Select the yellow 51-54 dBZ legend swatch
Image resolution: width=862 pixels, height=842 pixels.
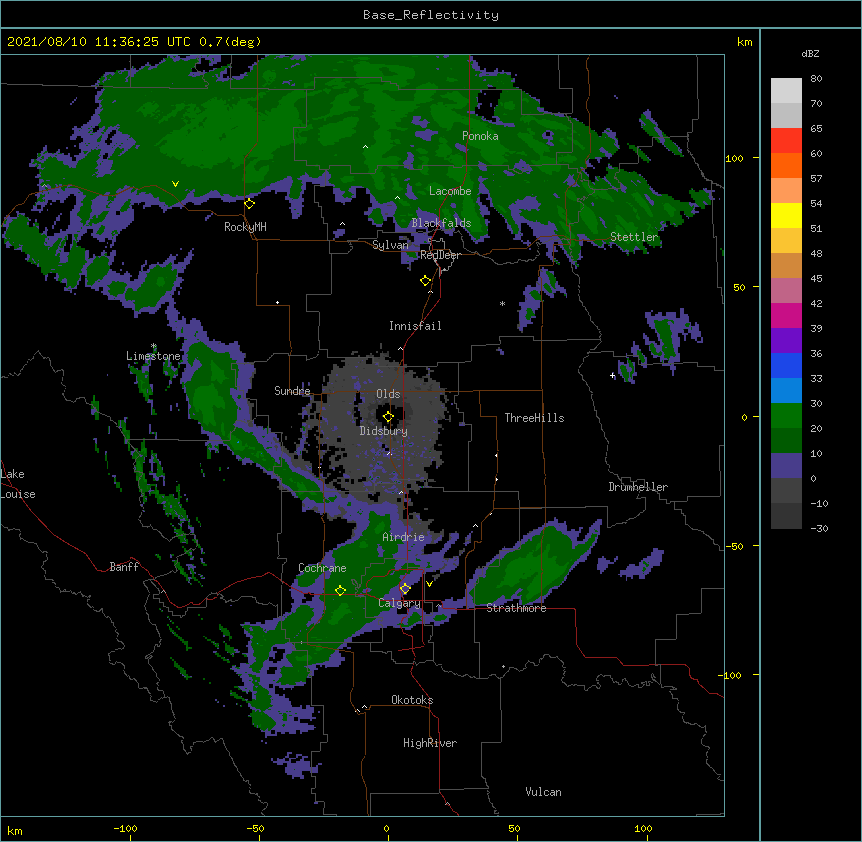[x=786, y=215]
